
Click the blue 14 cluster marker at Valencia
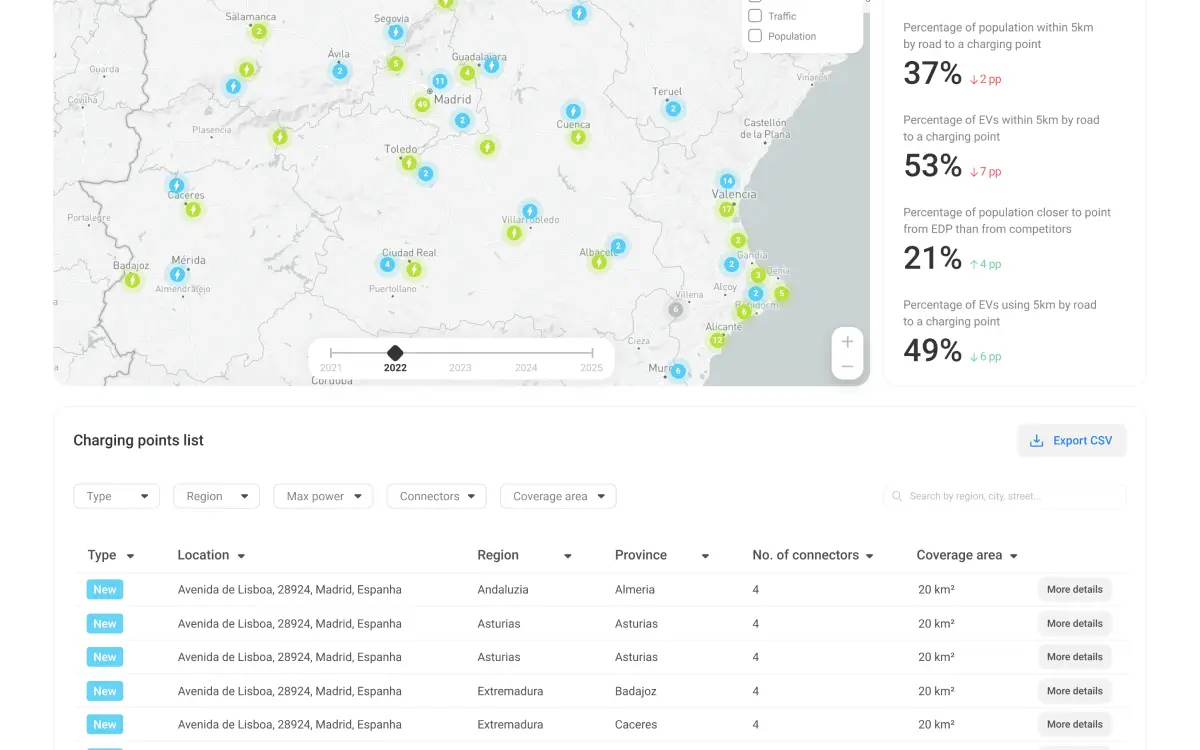tap(727, 182)
